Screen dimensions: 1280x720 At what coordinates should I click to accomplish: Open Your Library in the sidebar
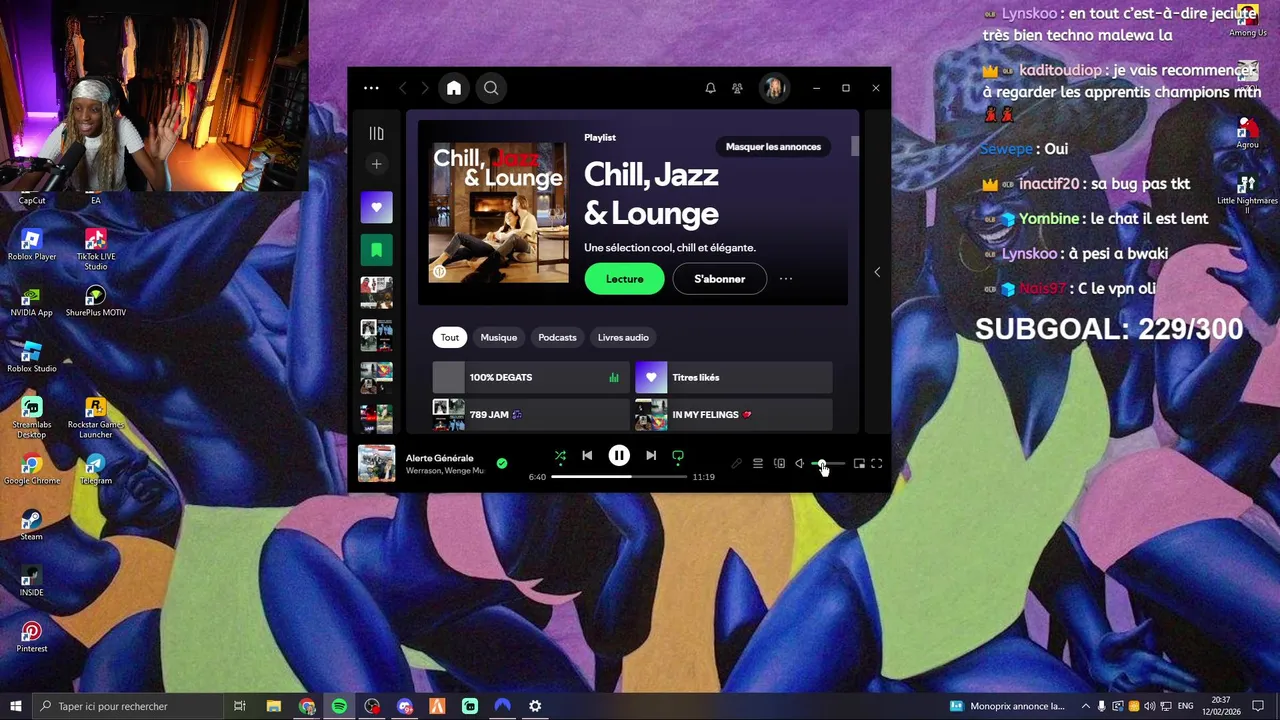(x=376, y=133)
